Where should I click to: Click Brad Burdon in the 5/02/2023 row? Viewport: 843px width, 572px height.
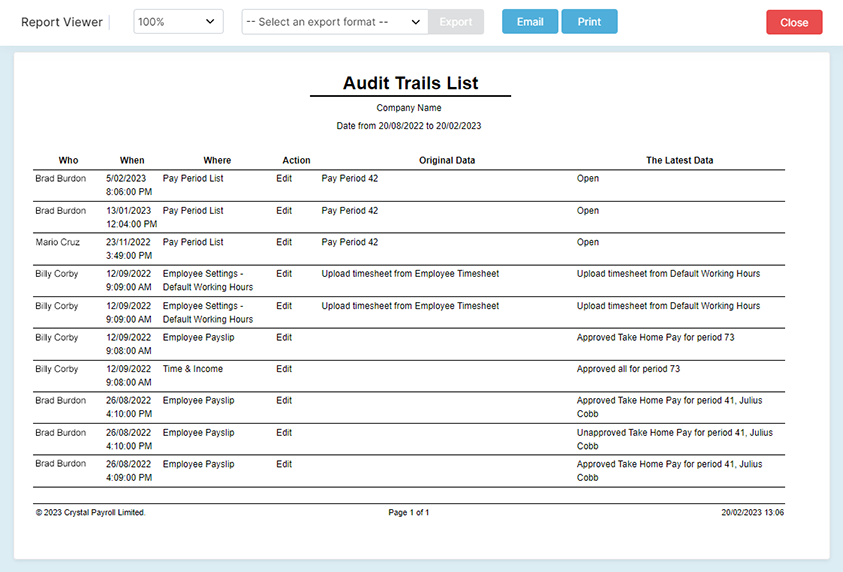(61, 178)
